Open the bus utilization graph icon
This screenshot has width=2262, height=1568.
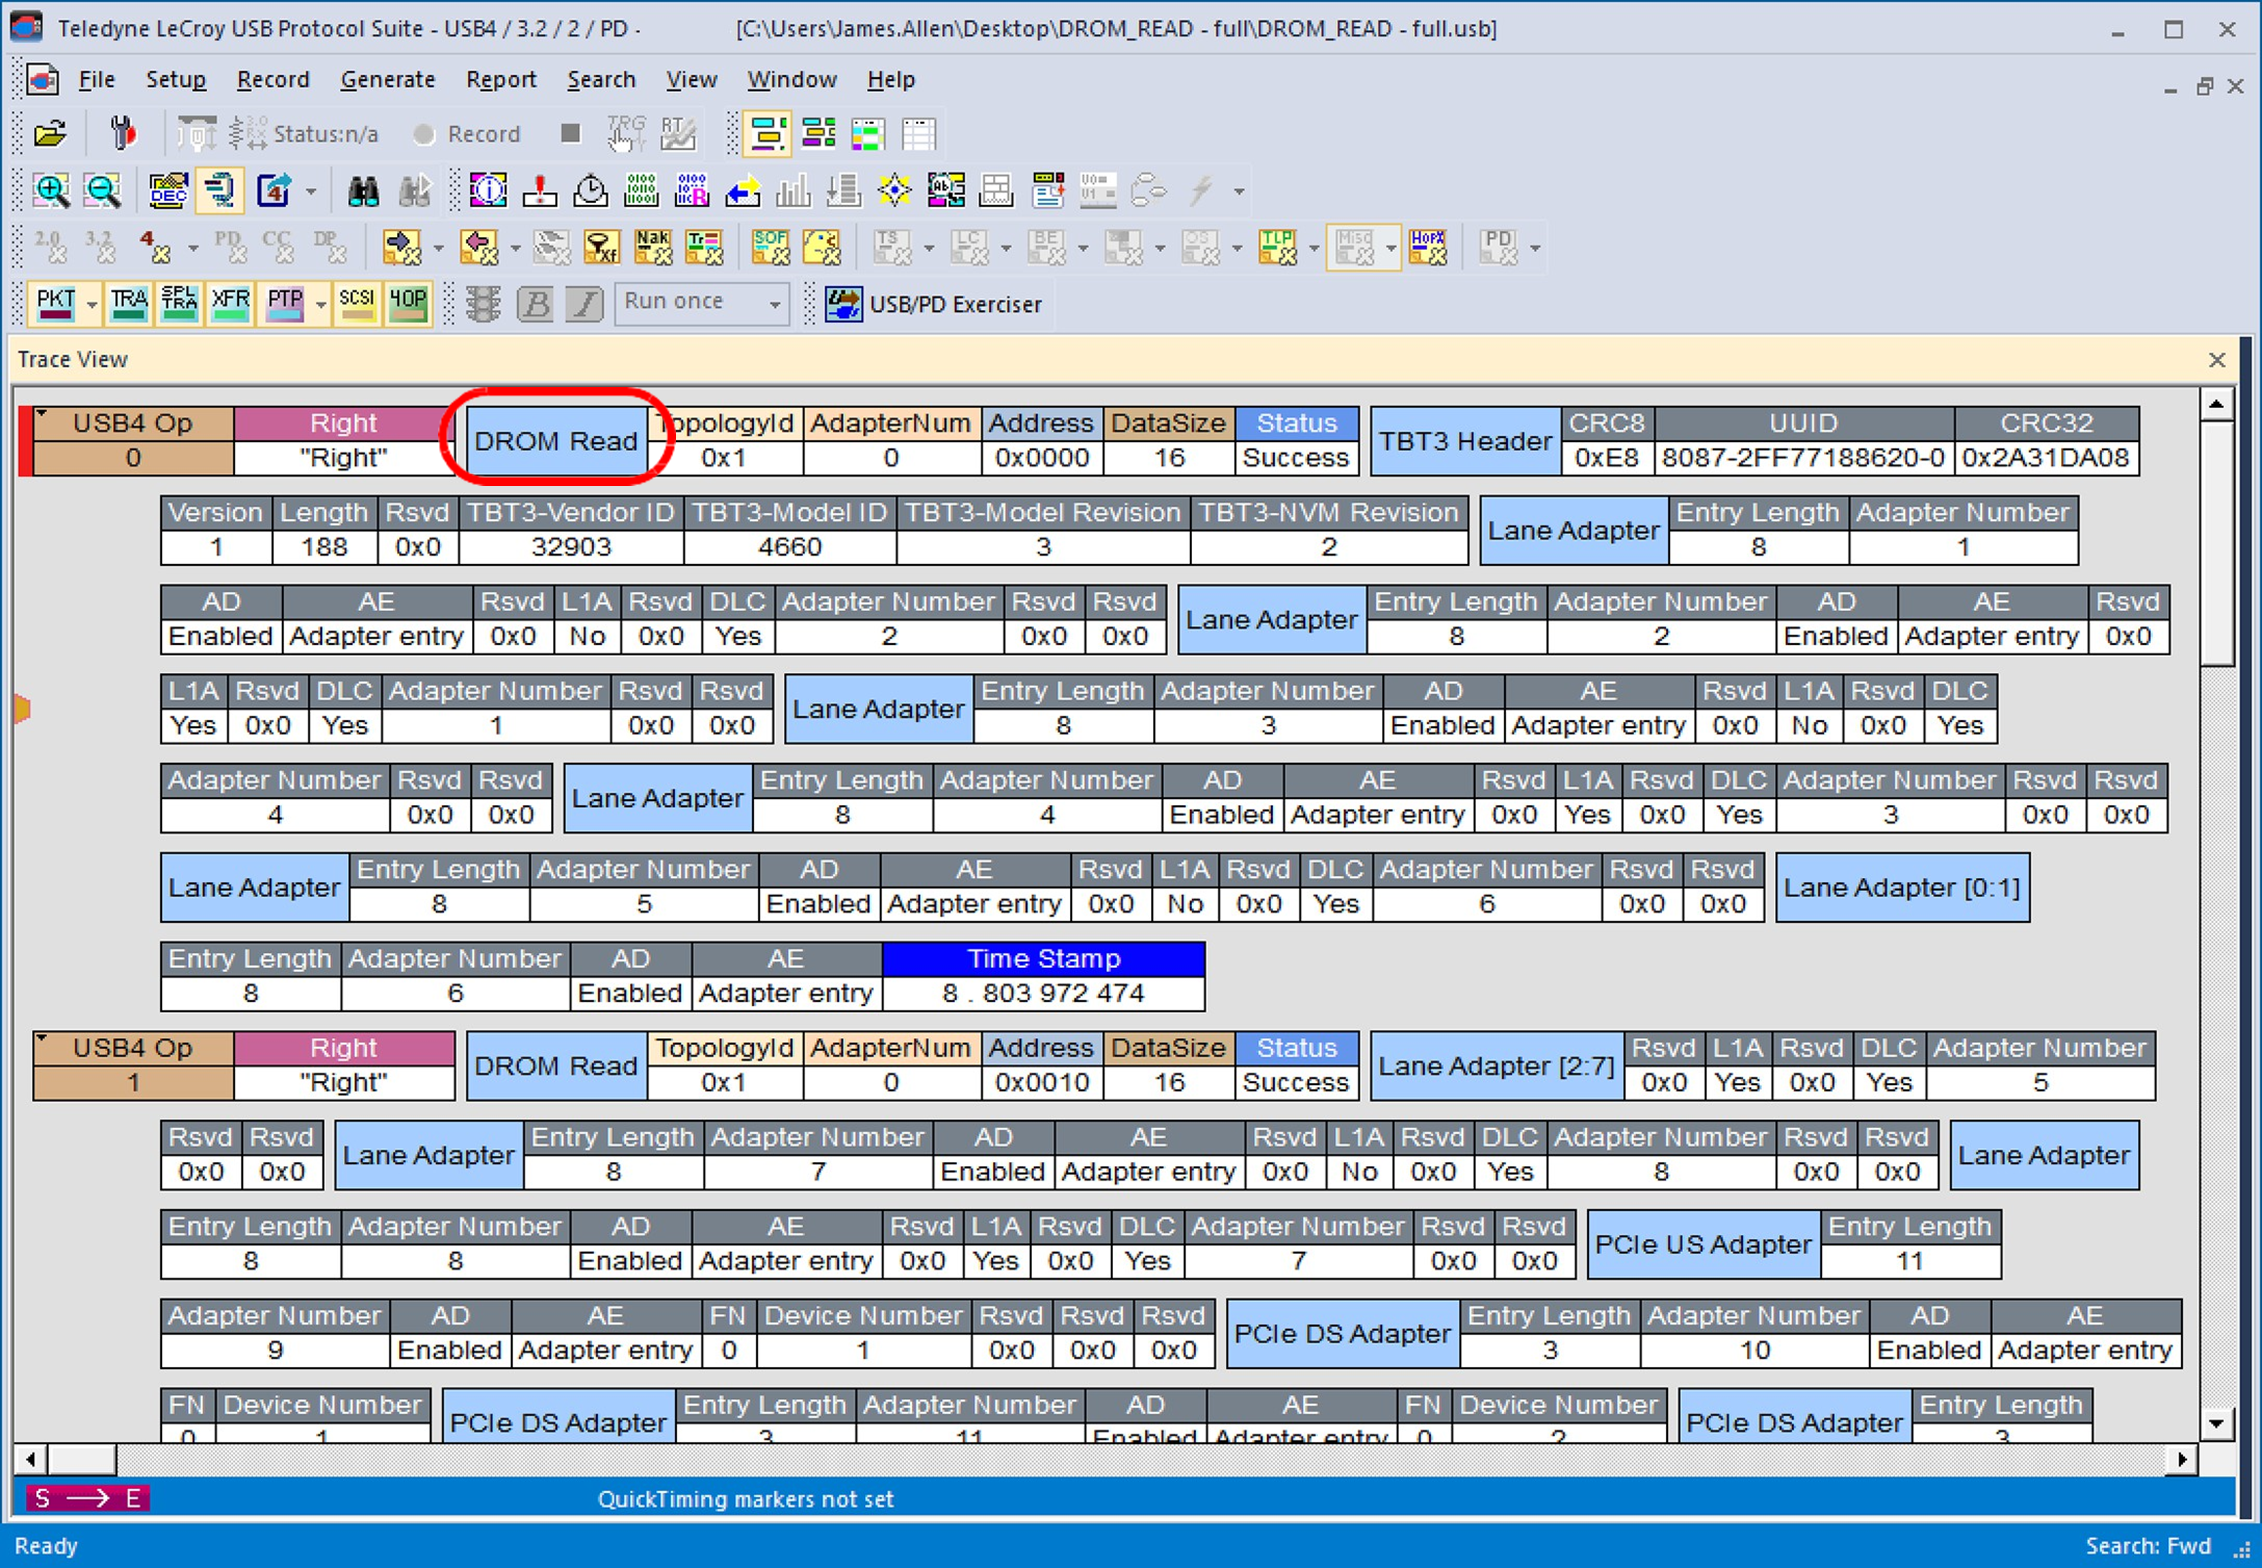[793, 190]
